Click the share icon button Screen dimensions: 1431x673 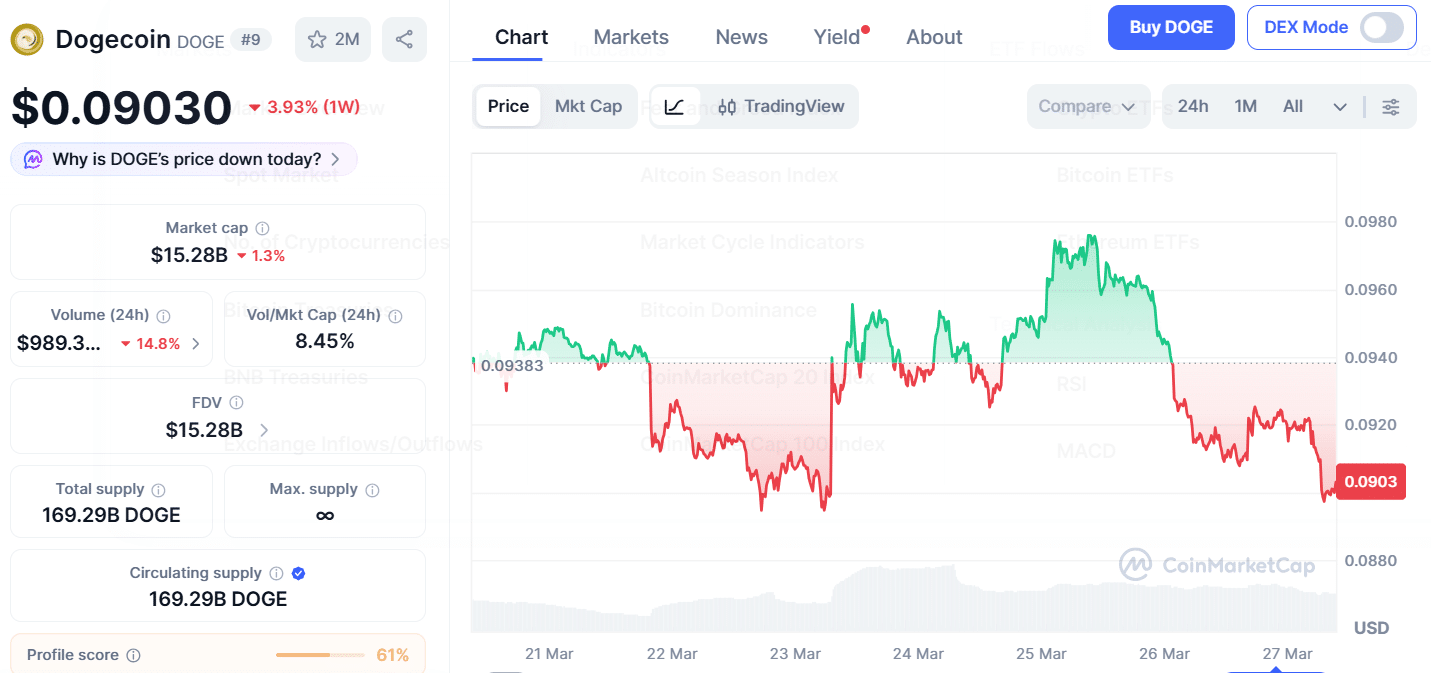click(404, 40)
